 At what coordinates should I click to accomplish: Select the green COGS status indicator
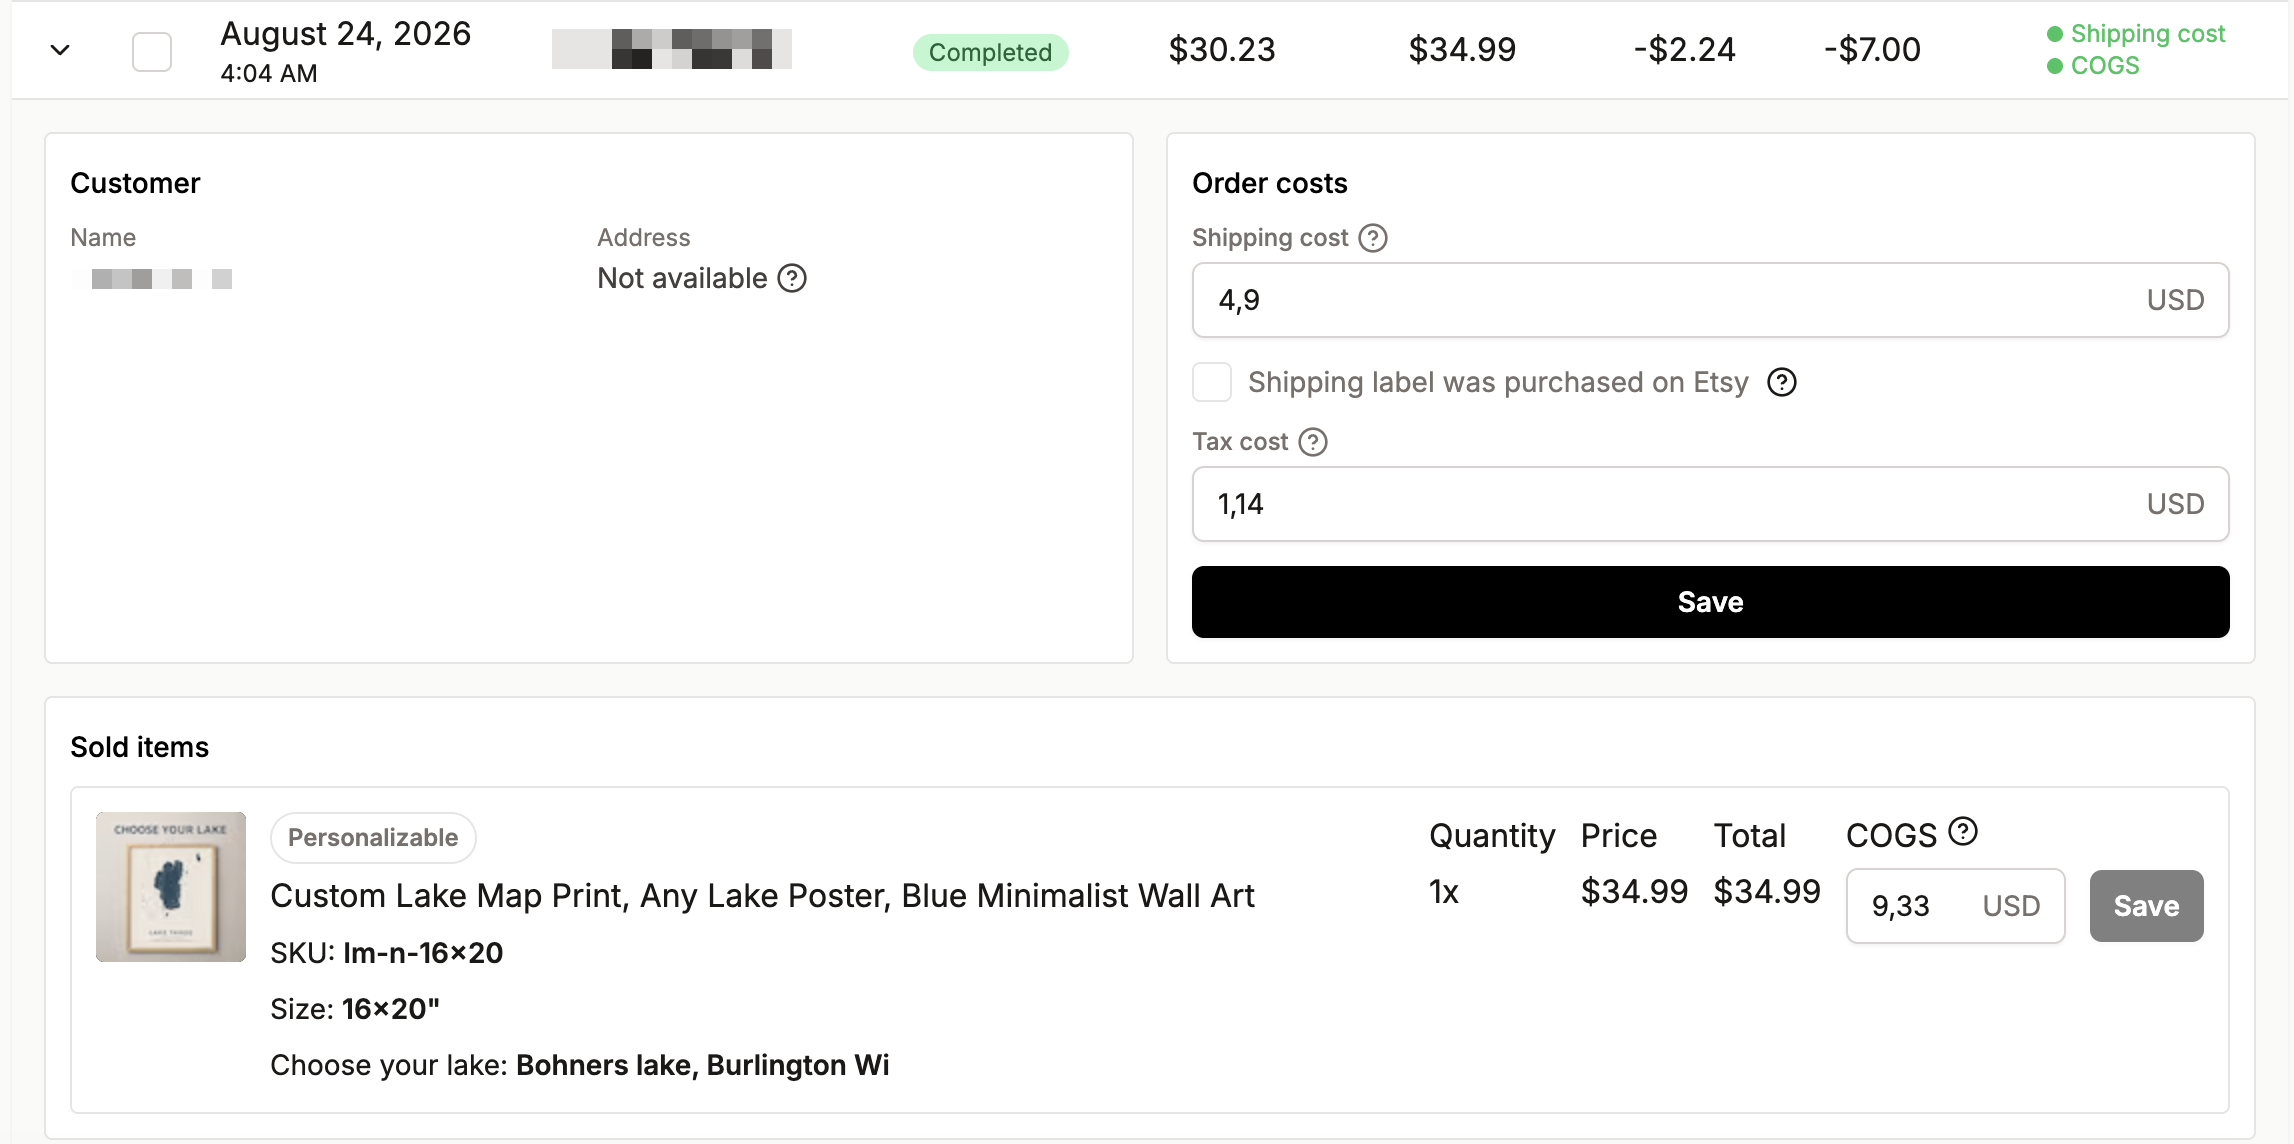click(x=2093, y=66)
